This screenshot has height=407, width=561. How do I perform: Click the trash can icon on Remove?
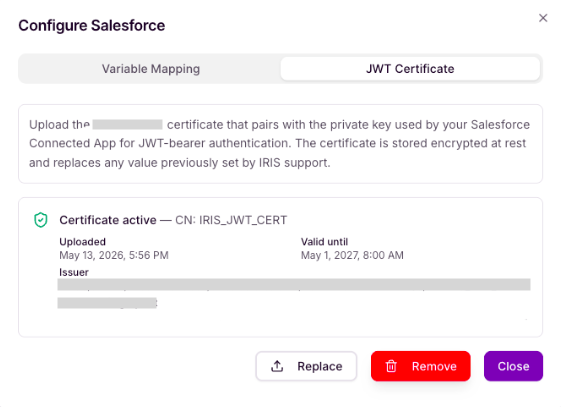point(391,366)
